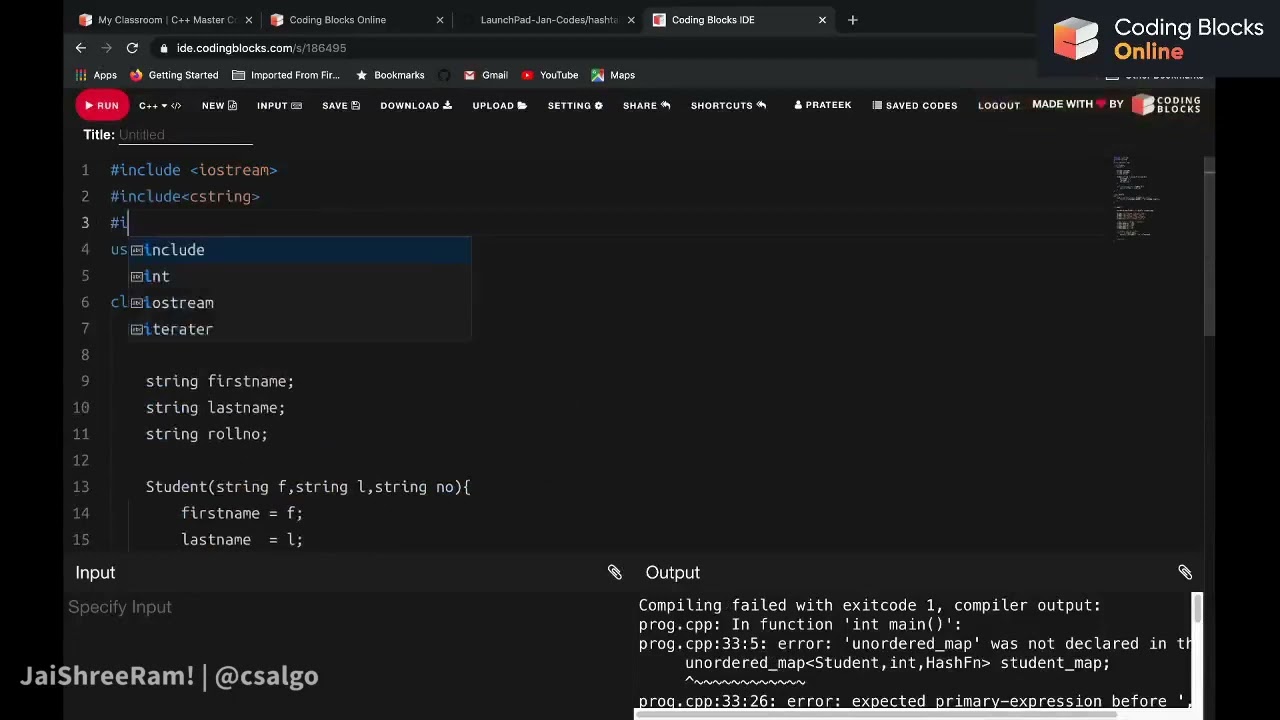The image size is (1280, 720).
Task: Click the Coding Blocks logo in toolbar
Action: (x=1166, y=104)
